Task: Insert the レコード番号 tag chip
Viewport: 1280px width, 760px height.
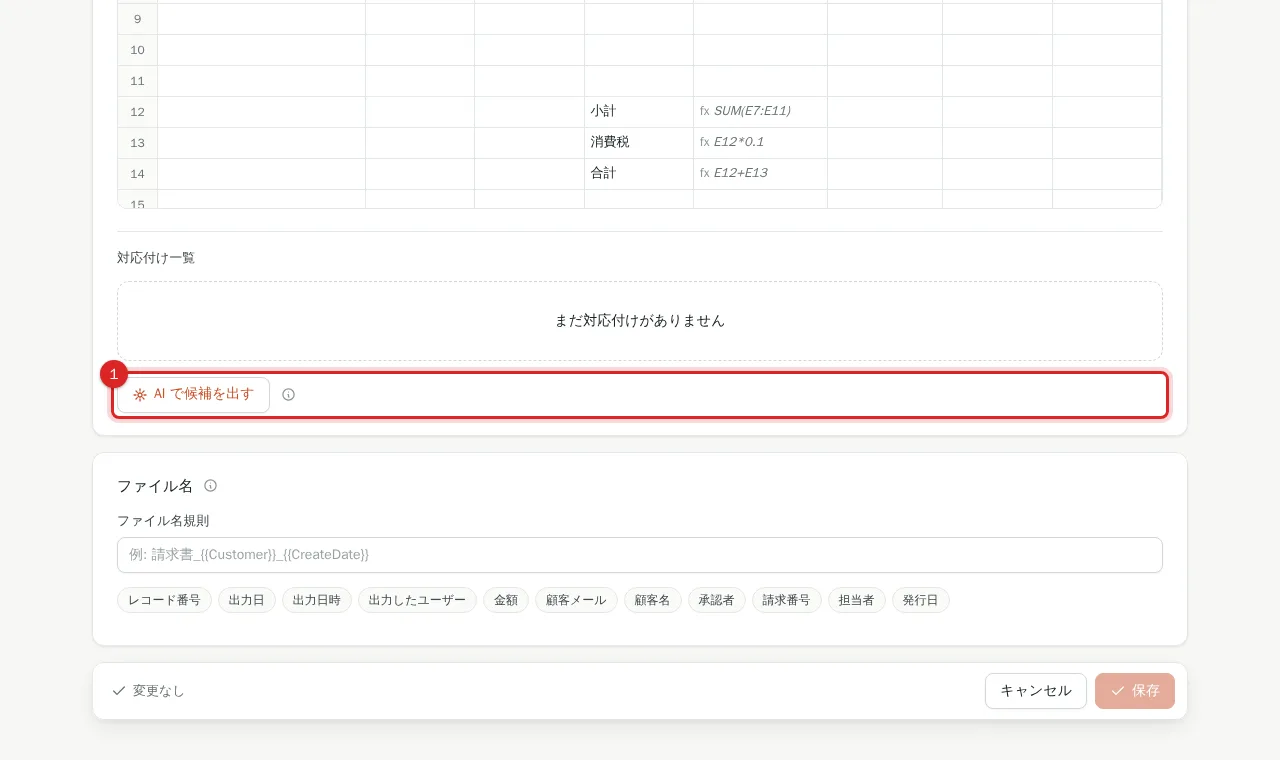Action: coord(164,600)
